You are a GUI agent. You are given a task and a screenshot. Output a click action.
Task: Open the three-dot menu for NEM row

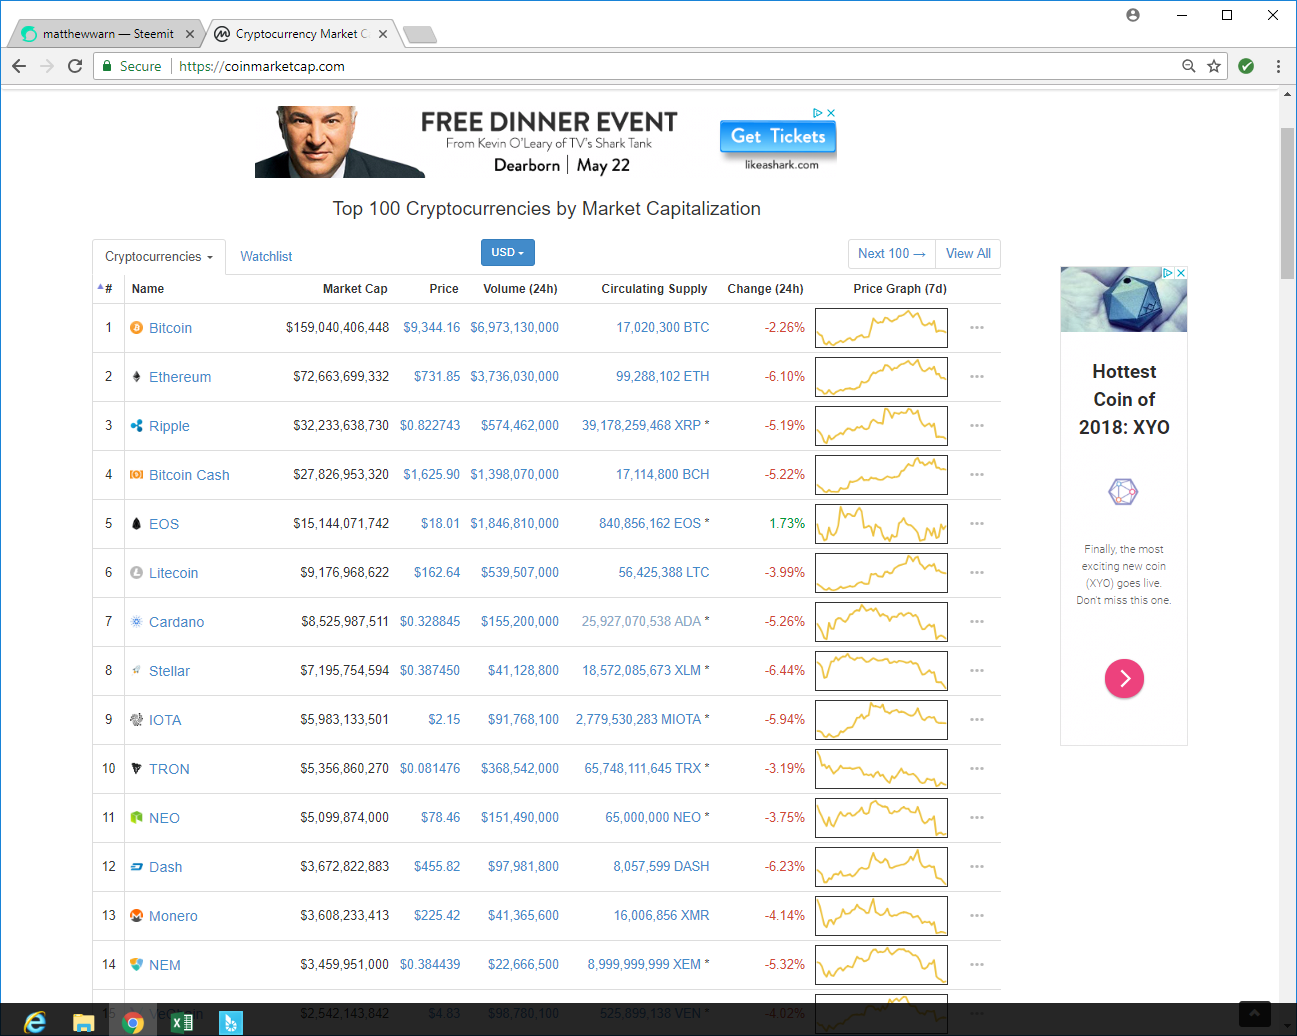point(977,964)
